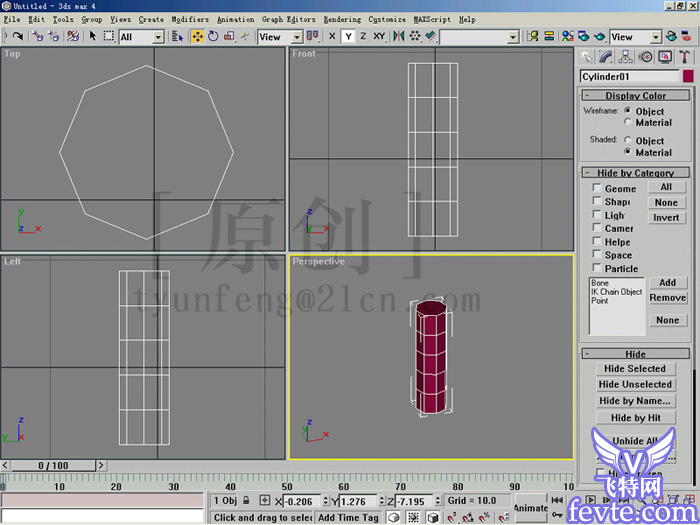Image resolution: width=700 pixels, height=525 pixels.
Task: Activate the Select and Move tool
Action: pyautogui.click(x=198, y=36)
